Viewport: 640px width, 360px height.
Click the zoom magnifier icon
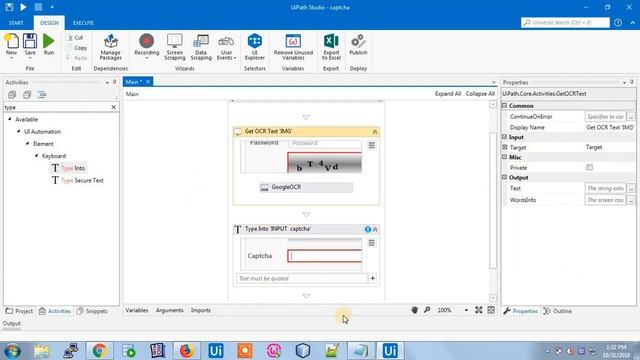427,310
